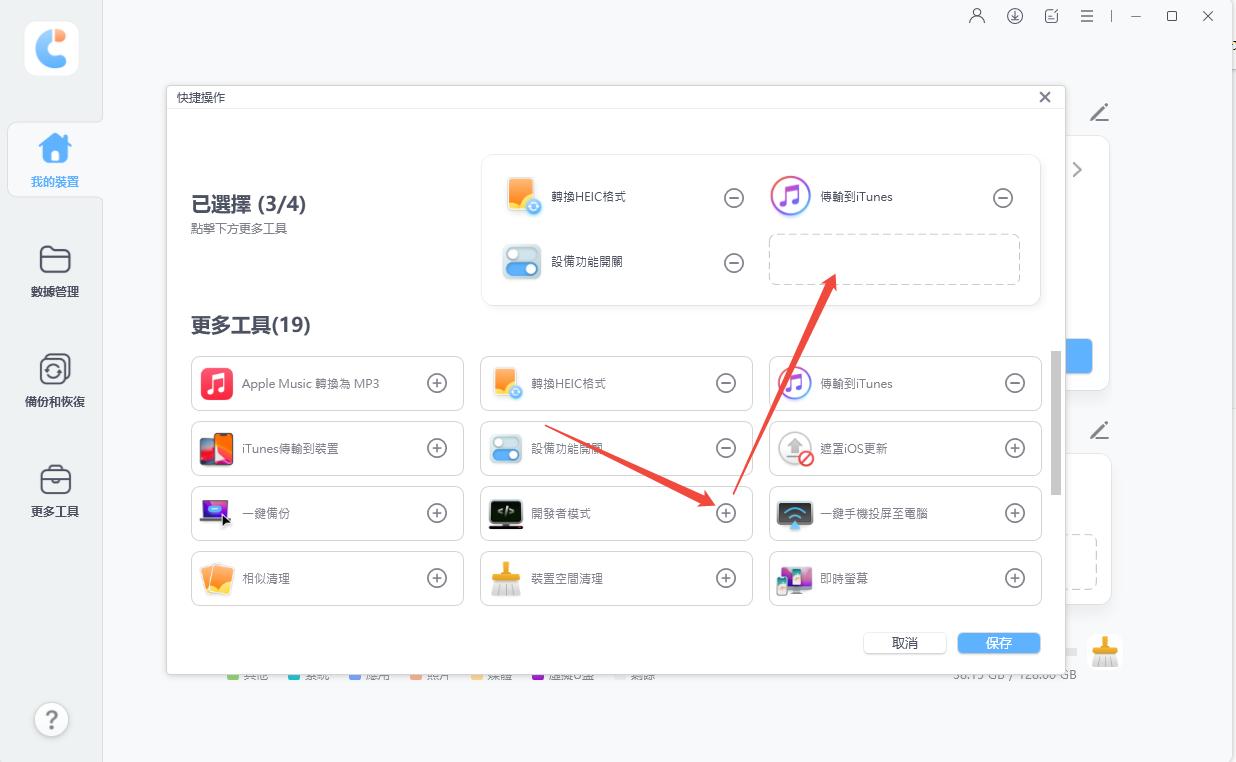1236x762 pixels.
Task: Add 裝置空間清理 to shortcuts
Action: pos(726,578)
